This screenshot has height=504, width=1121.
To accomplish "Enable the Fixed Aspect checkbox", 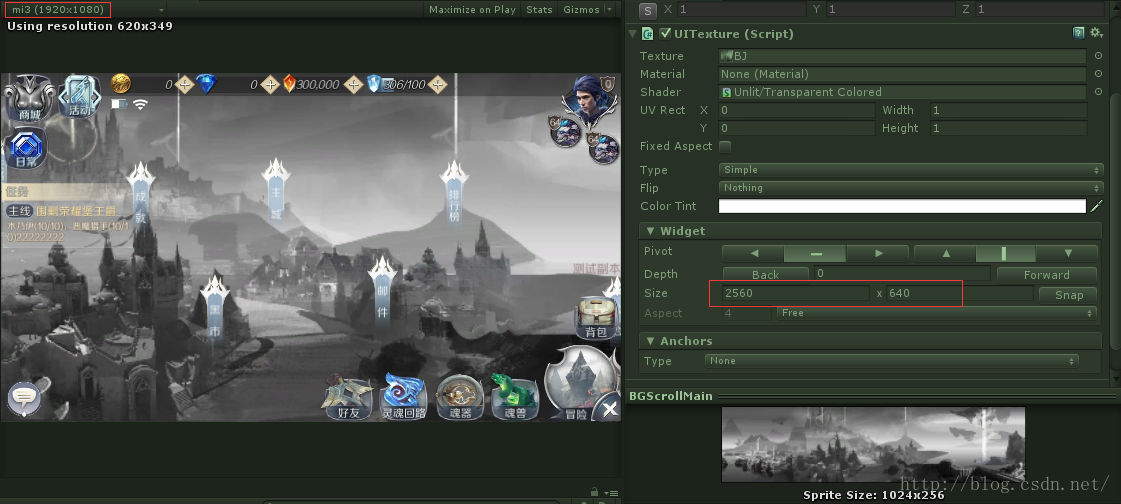I will point(725,146).
